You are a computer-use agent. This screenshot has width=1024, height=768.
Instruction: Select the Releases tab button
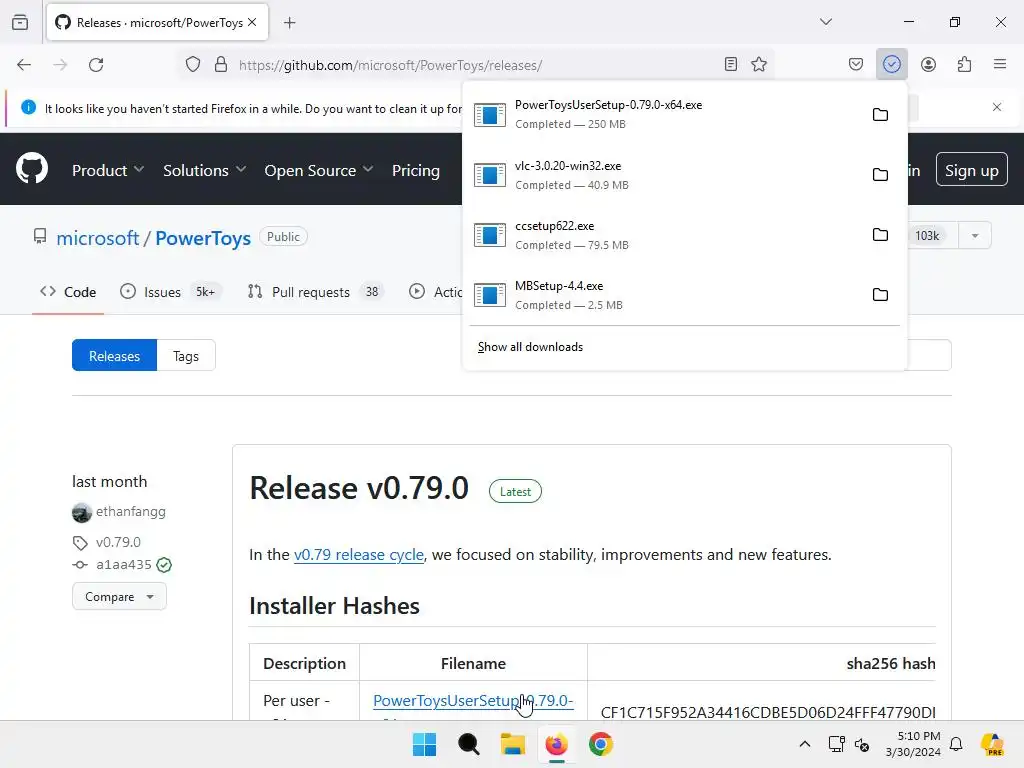(114, 355)
